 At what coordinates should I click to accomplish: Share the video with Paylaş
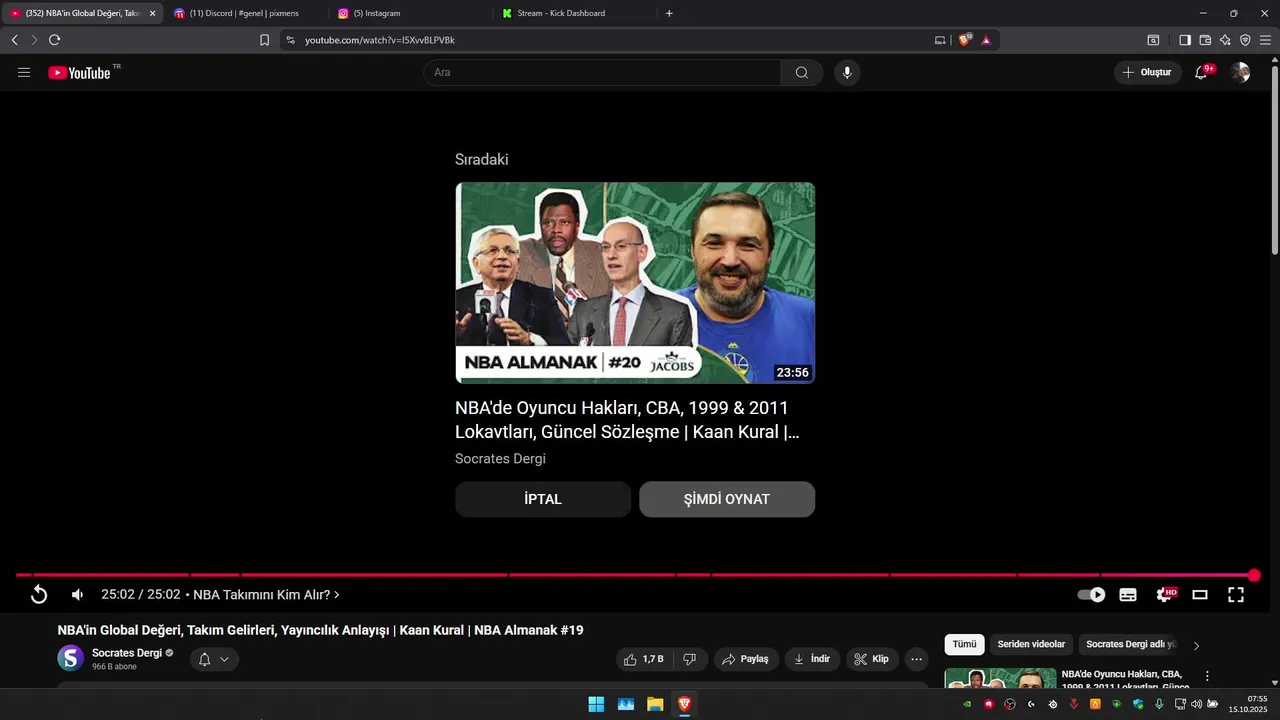point(746,659)
